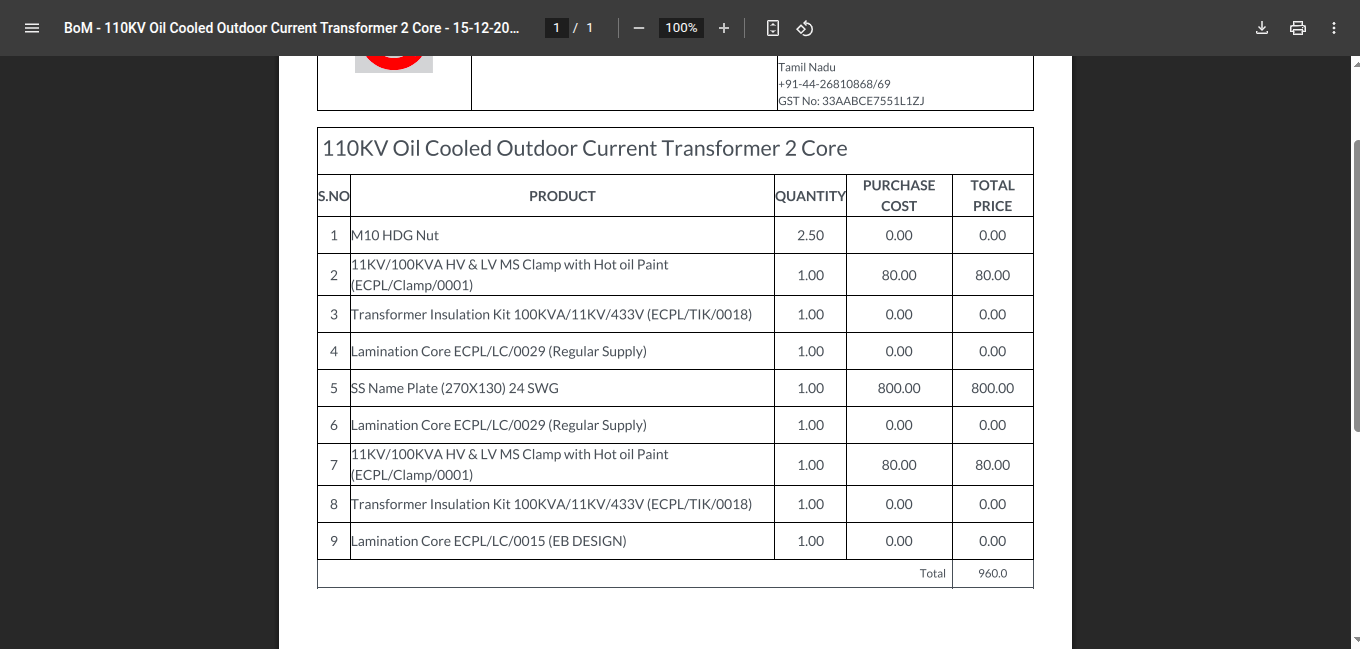This screenshot has width=1360, height=649.
Task: Click the BoM document title in the toolbar
Action: [x=291, y=28]
